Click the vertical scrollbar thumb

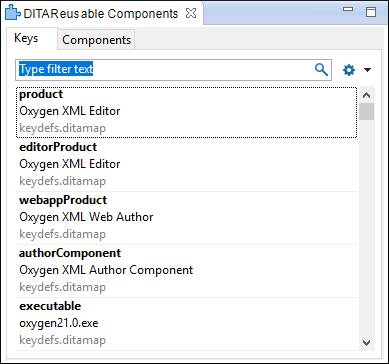point(366,111)
